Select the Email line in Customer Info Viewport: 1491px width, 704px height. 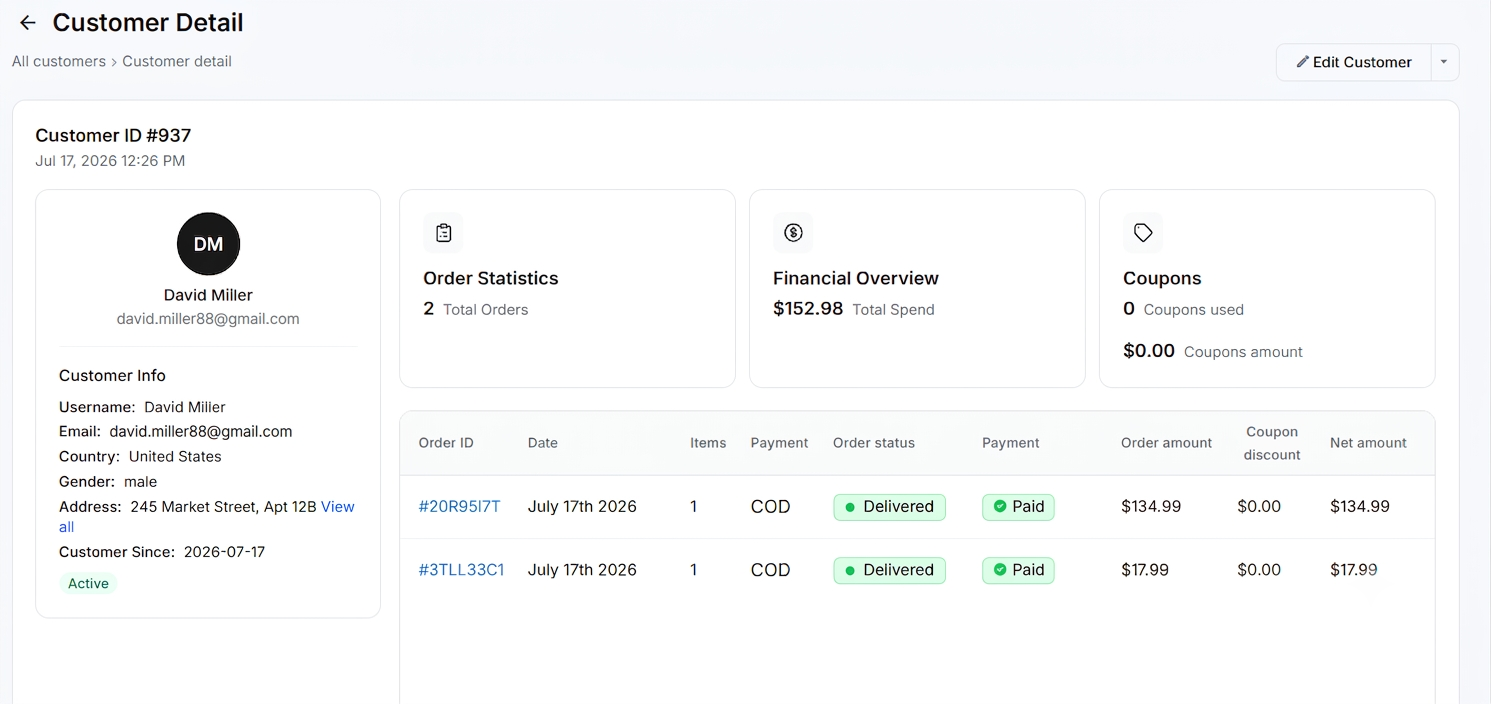point(176,432)
